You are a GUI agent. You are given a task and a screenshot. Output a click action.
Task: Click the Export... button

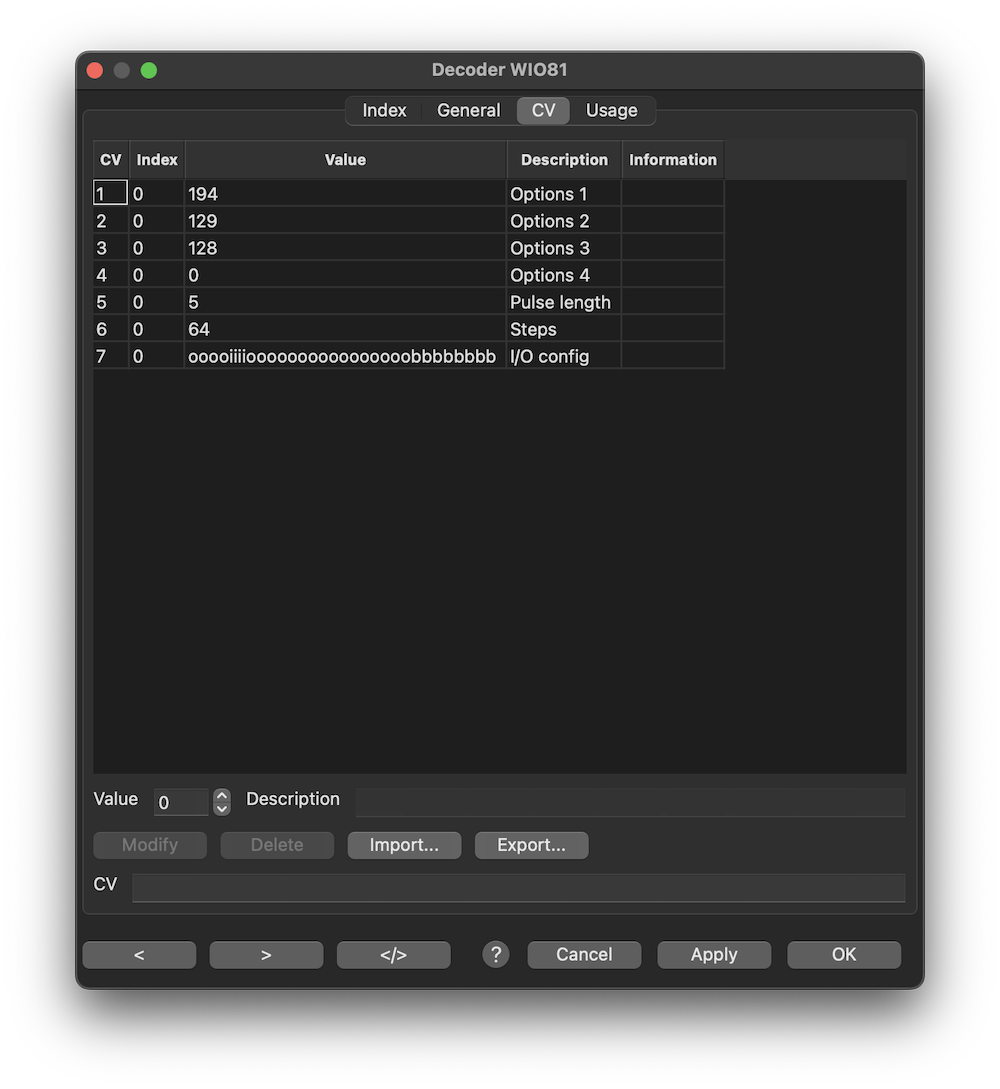tap(531, 845)
